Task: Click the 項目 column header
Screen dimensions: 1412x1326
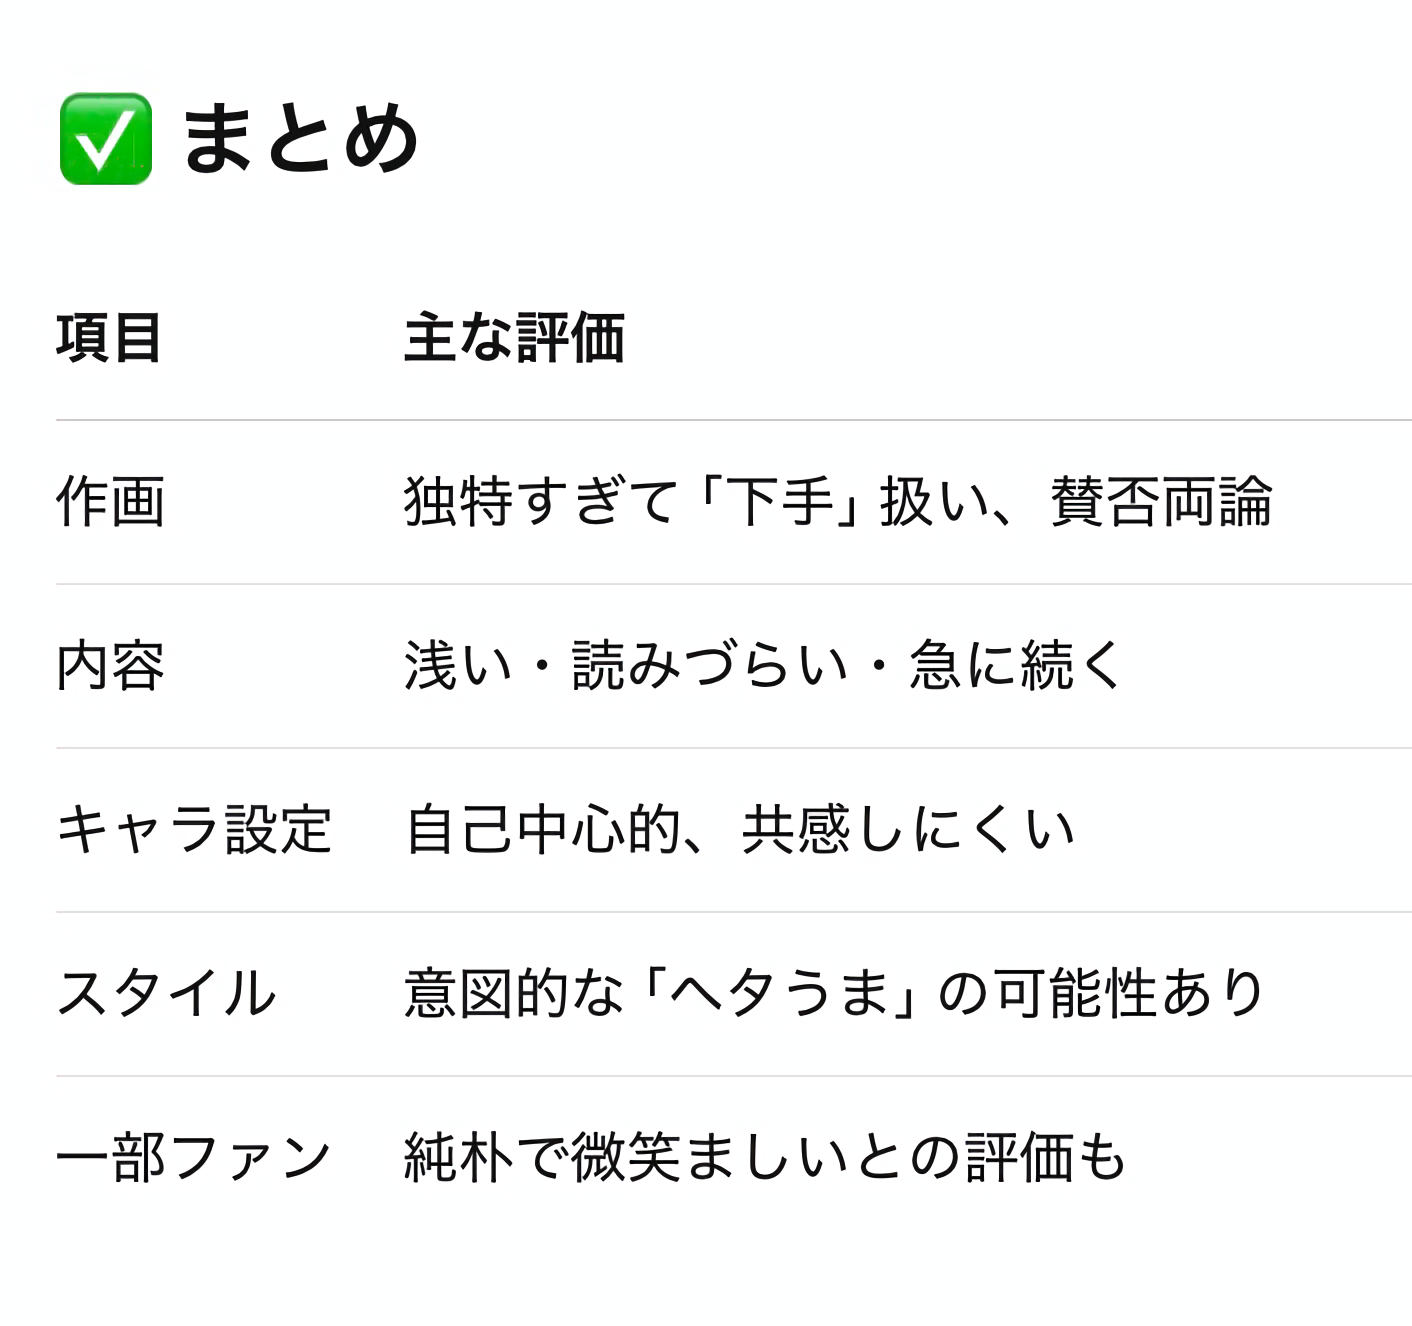Action: [109, 337]
